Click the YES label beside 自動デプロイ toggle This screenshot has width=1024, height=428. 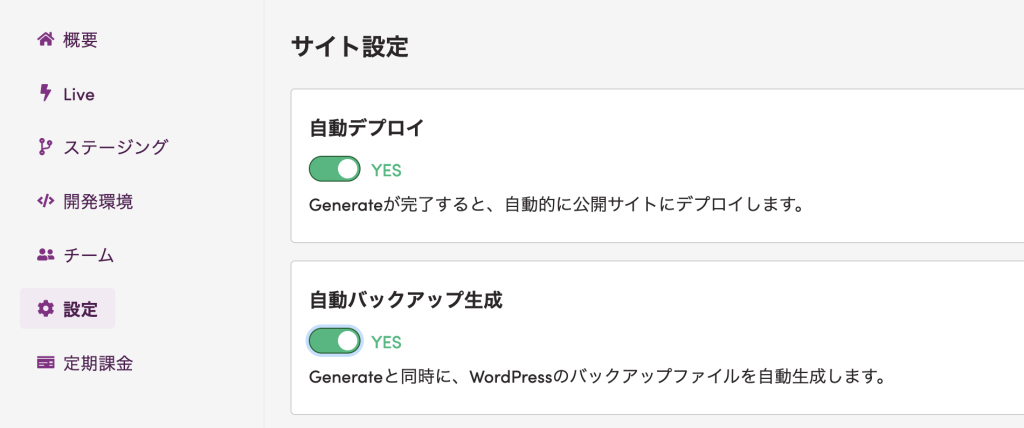click(x=386, y=170)
